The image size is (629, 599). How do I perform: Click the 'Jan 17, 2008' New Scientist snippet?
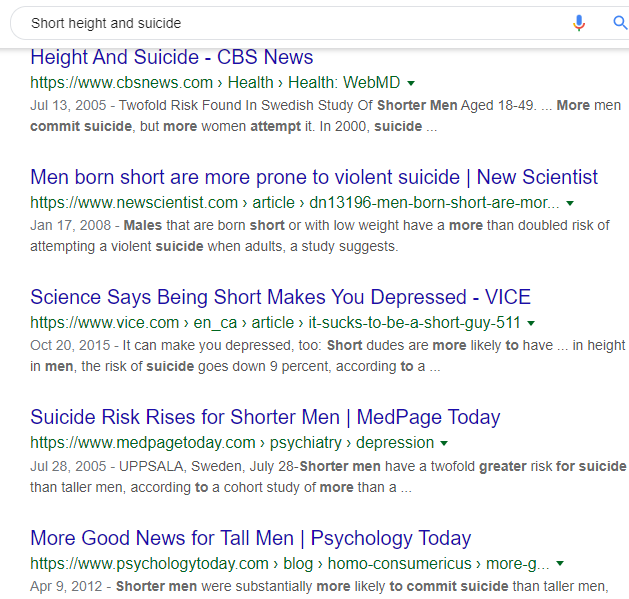(320, 236)
